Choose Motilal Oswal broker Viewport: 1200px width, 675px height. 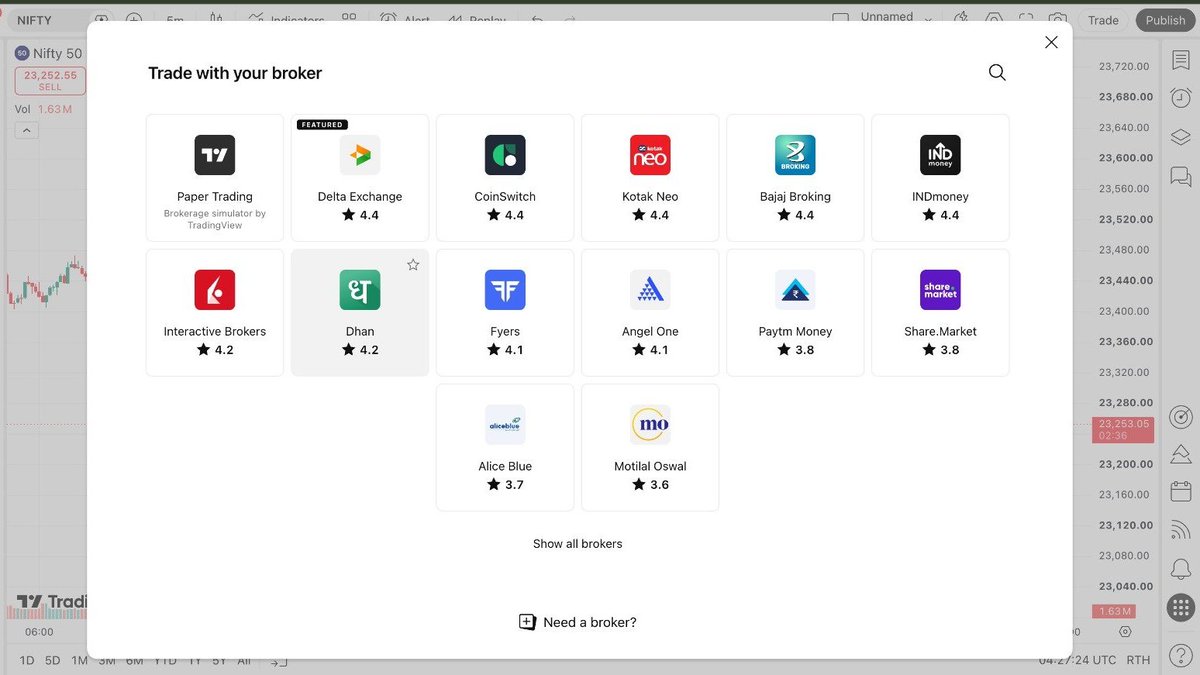(650, 448)
